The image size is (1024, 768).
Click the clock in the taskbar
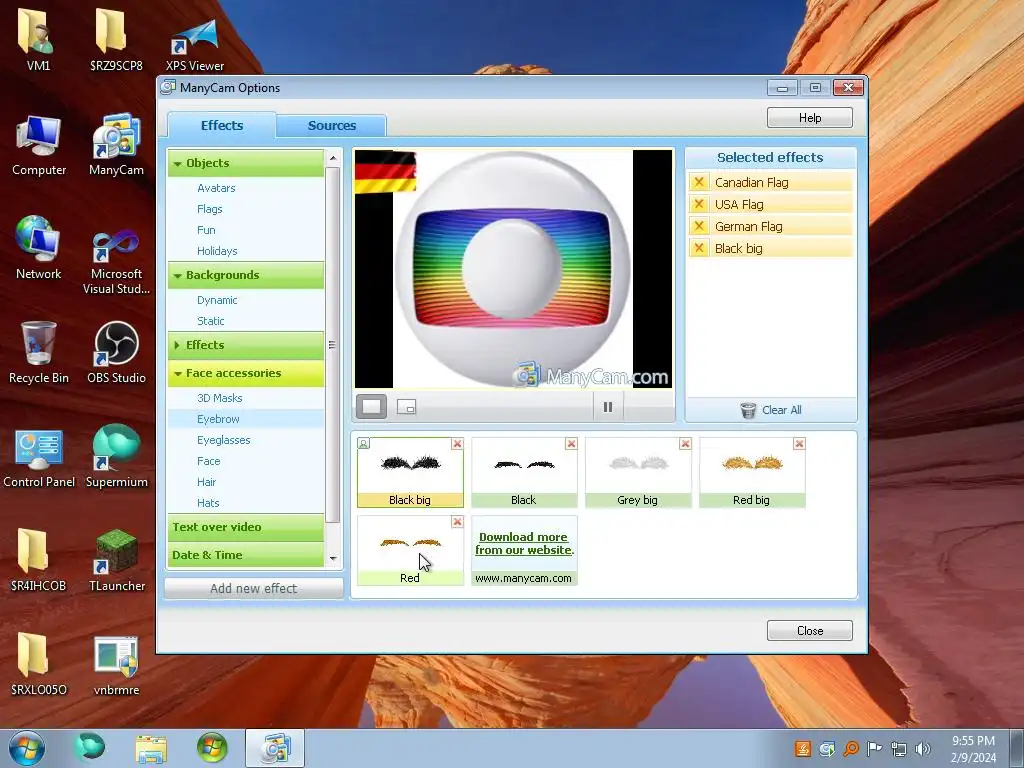(973, 749)
